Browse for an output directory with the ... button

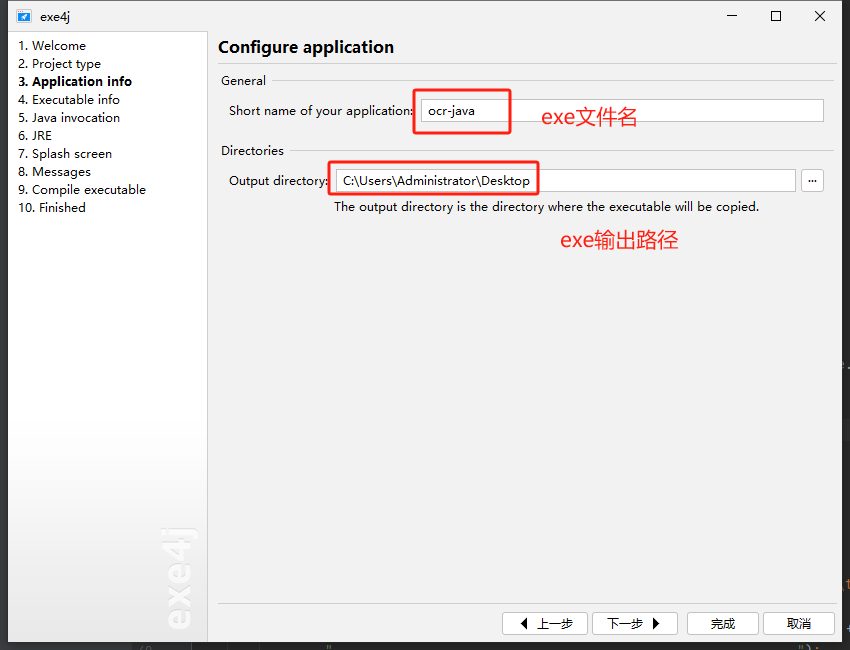coord(812,180)
